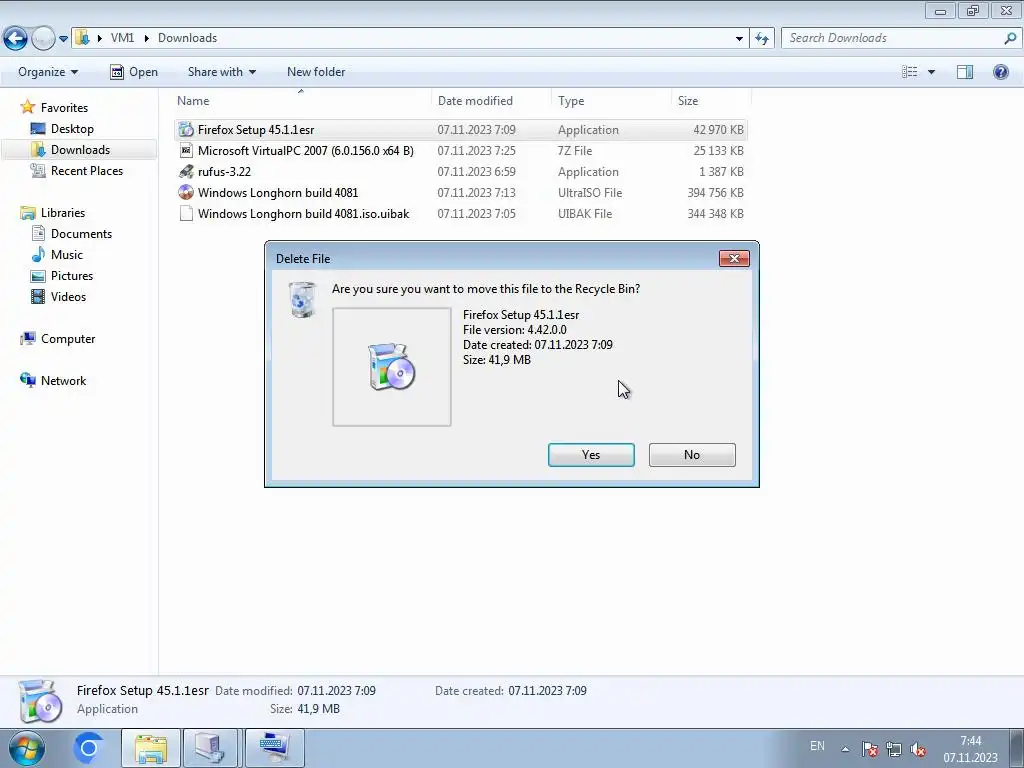The width and height of the screenshot is (1024, 768).
Task: Close the Delete File dialog
Action: (x=734, y=259)
